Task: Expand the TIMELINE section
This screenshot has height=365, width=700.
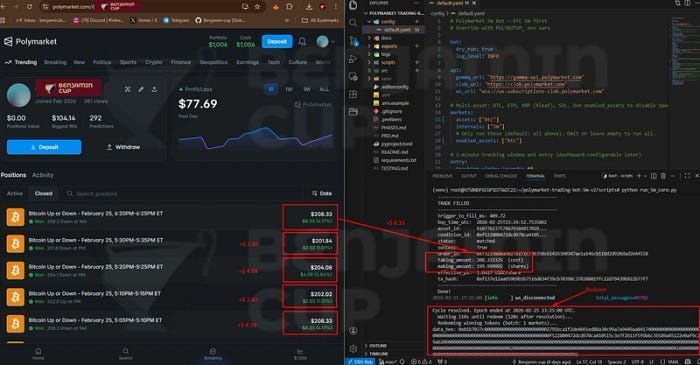Action: pyautogui.click(x=377, y=354)
